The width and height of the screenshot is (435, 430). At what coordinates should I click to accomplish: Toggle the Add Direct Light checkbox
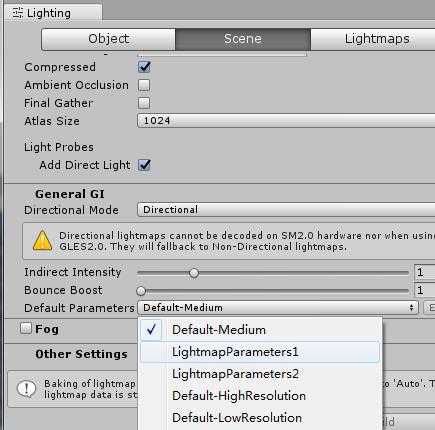144,165
